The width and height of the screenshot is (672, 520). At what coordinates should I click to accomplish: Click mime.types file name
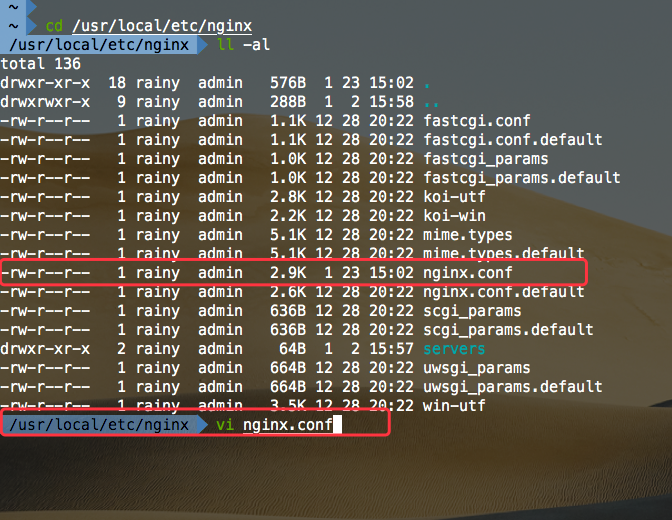point(468,235)
